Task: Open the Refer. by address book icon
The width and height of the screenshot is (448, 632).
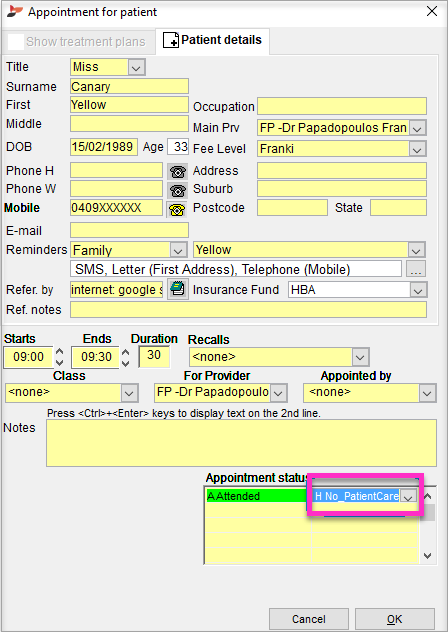Action: pyautogui.click(x=177, y=289)
